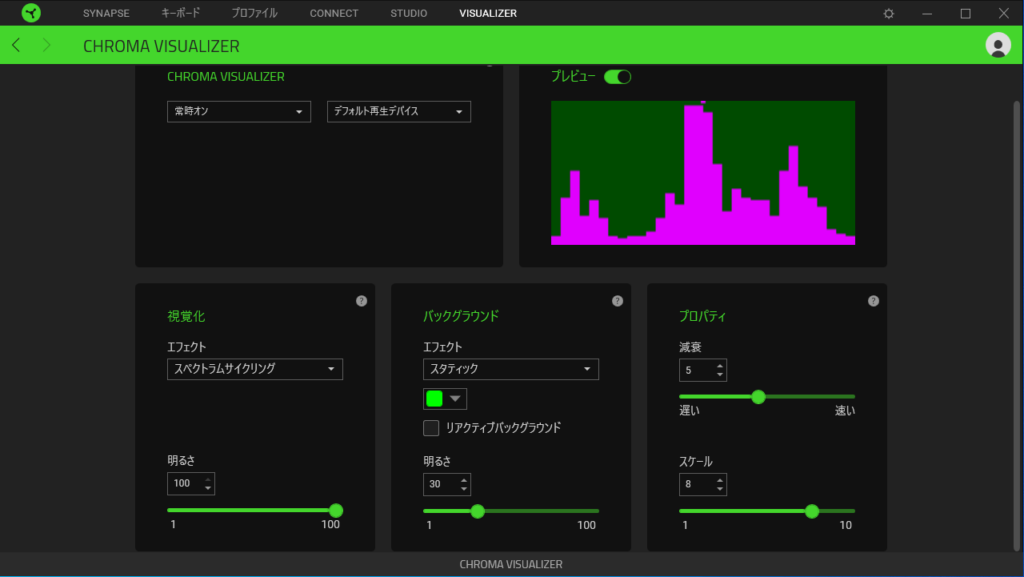Increase 減衰 value with up stepper

pos(720,366)
